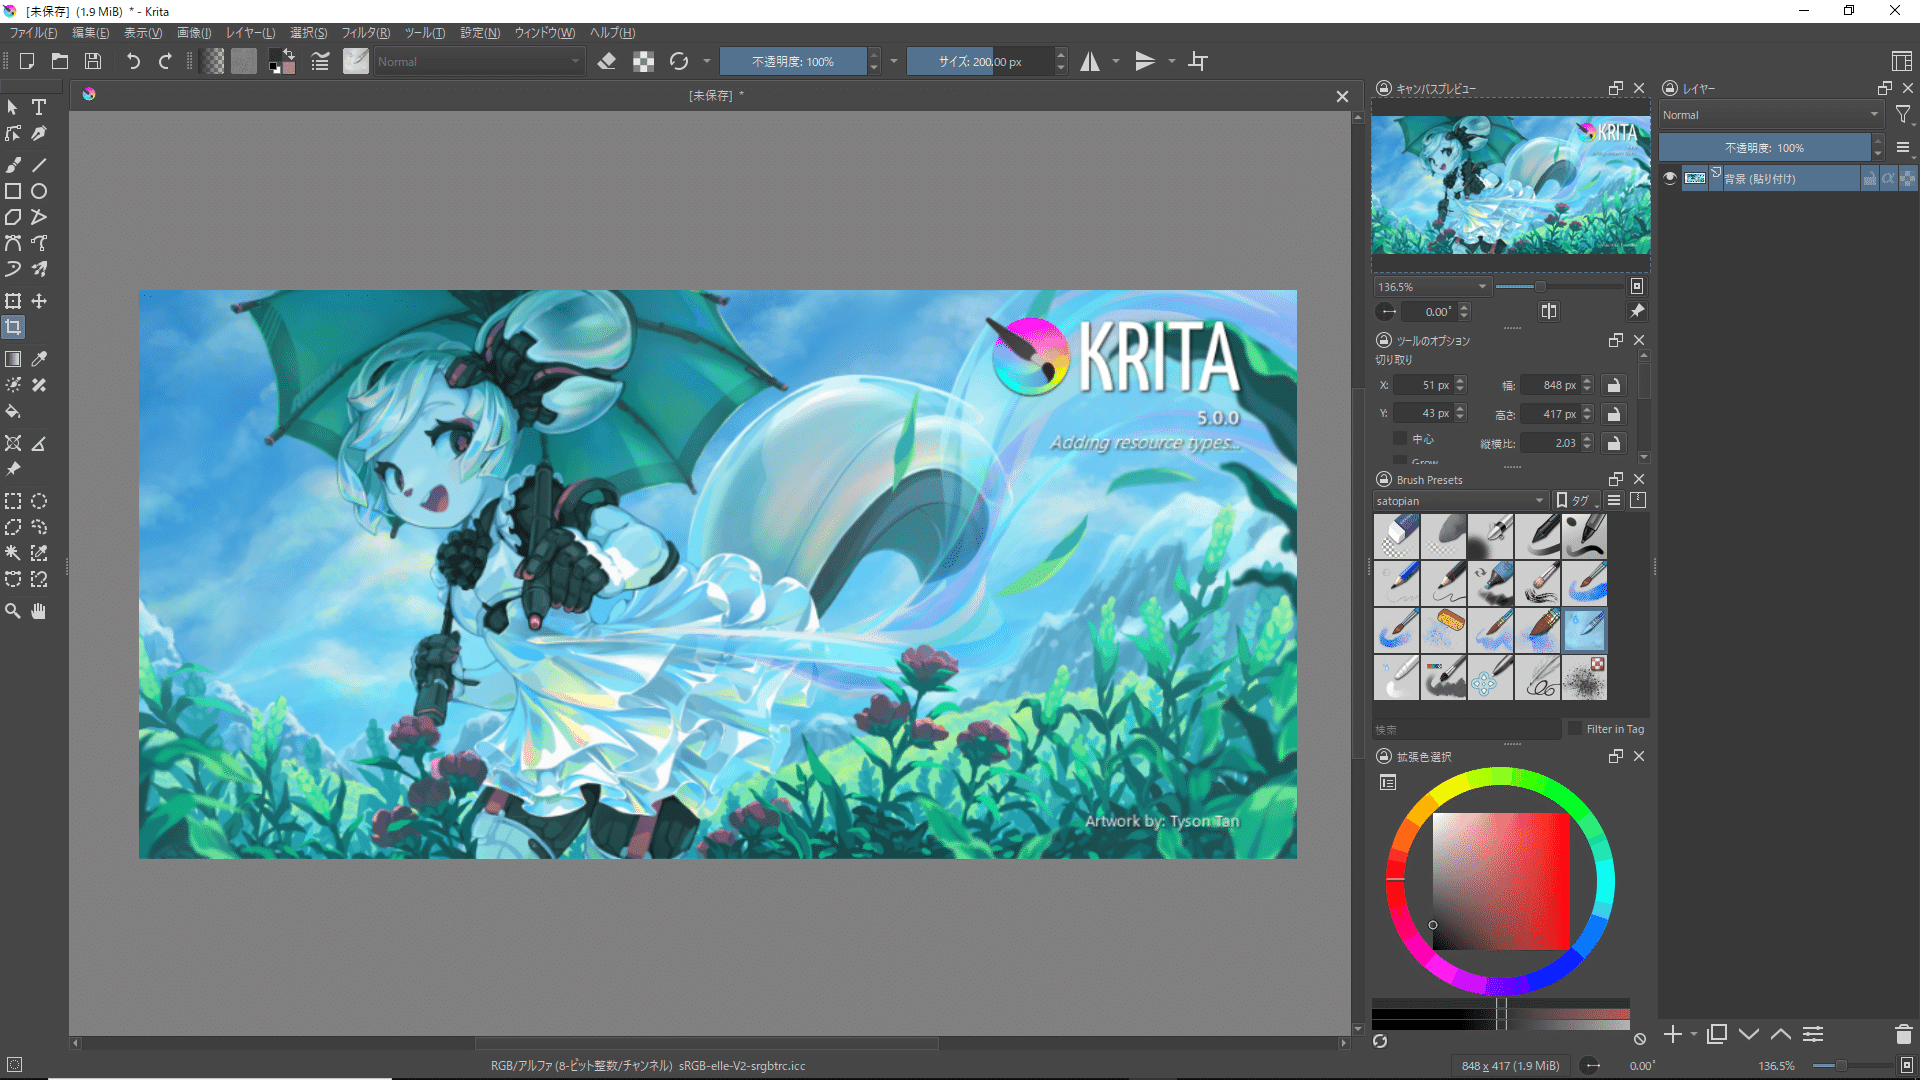Select the Bezier Curve tool
Image resolution: width=1920 pixels, height=1080 pixels.
point(13,243)
